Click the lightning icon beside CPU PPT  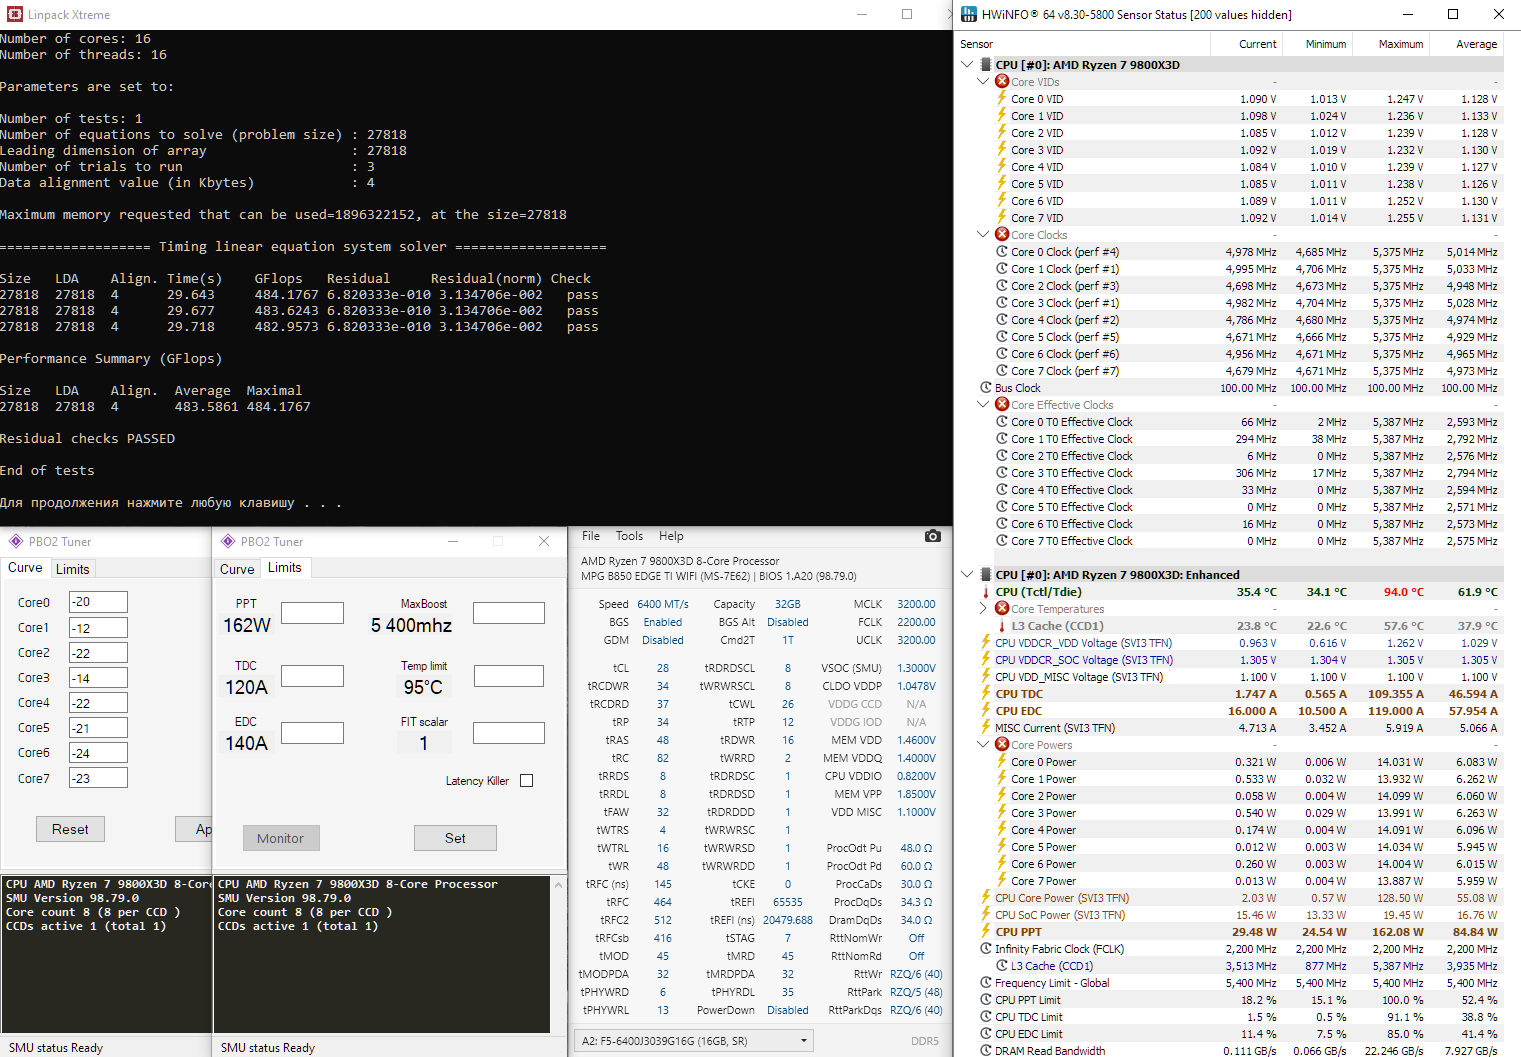pyautogui.click(x=986, y=931)
